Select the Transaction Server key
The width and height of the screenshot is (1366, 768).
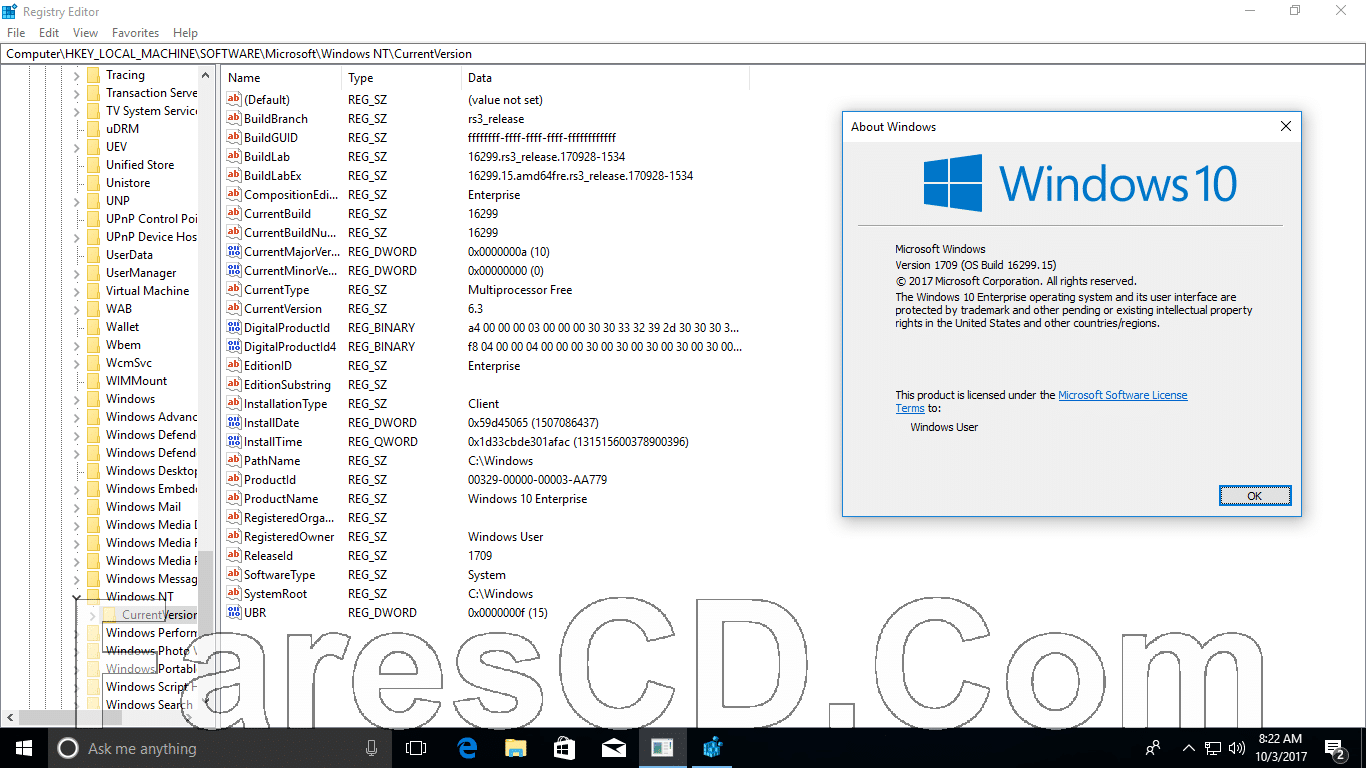[x=152, y=93]
